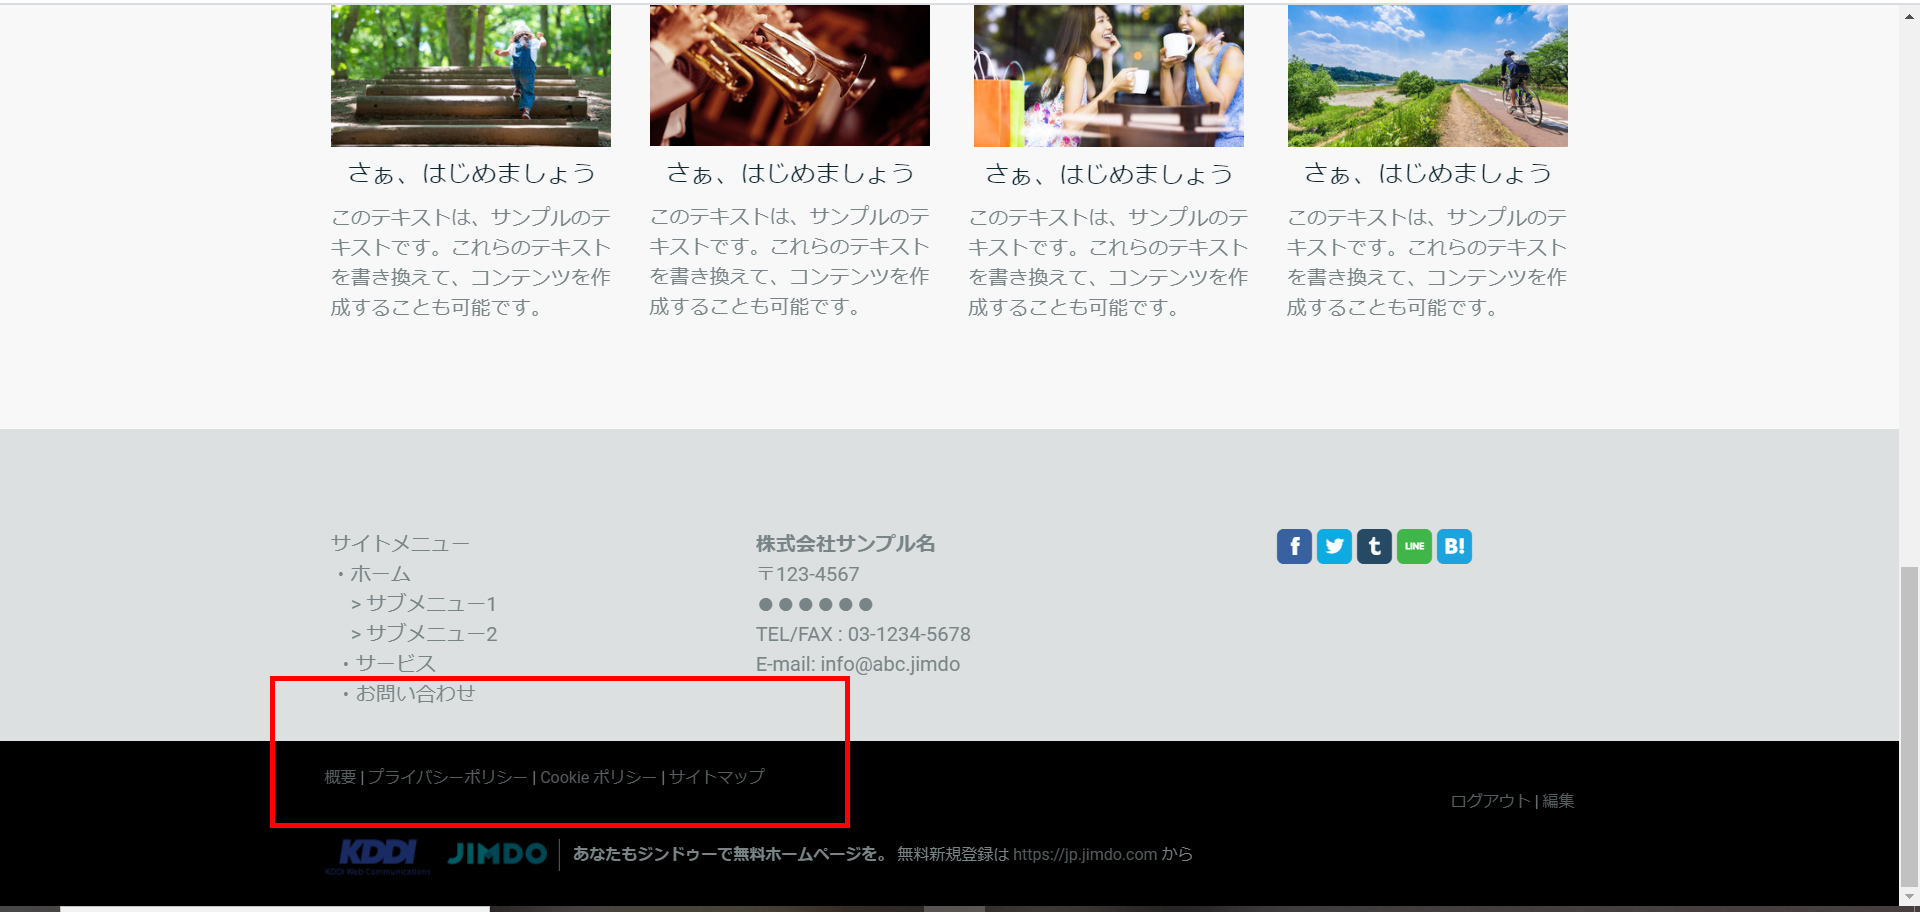1920x912 pixels.
Task: Go to the サービス page link
Action: (395, 664)
